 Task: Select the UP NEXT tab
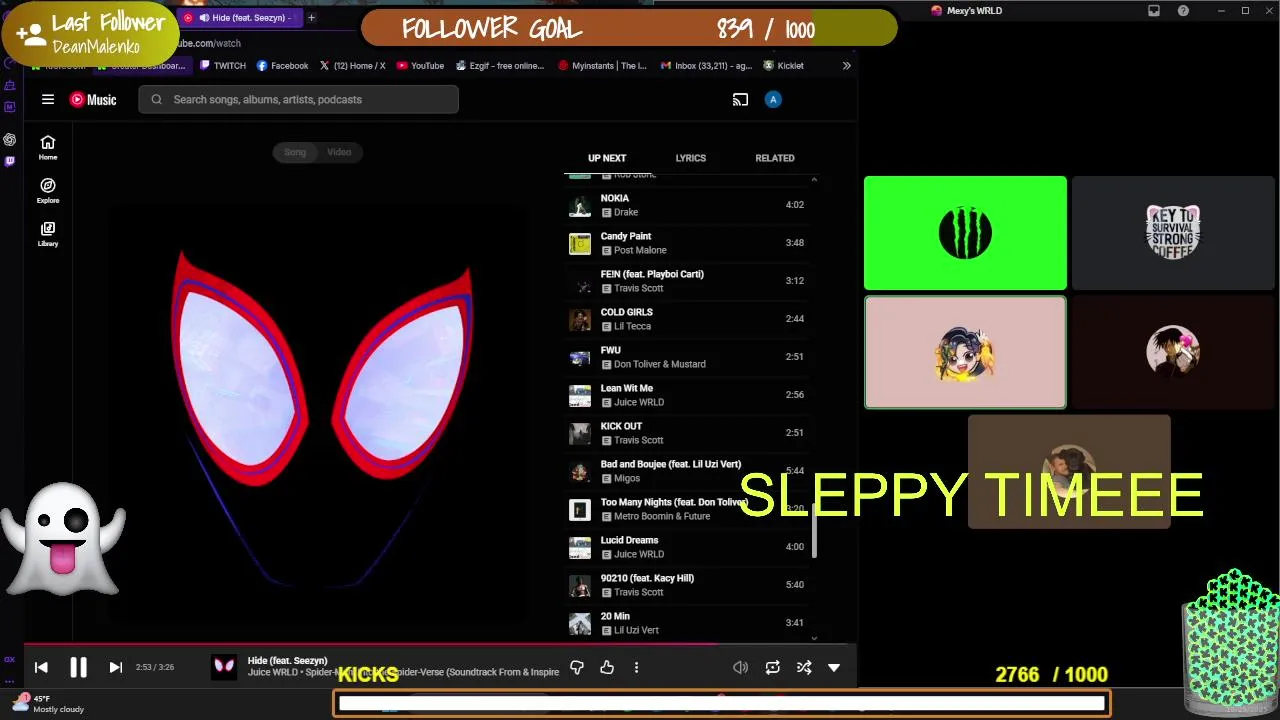coord(607,158)
